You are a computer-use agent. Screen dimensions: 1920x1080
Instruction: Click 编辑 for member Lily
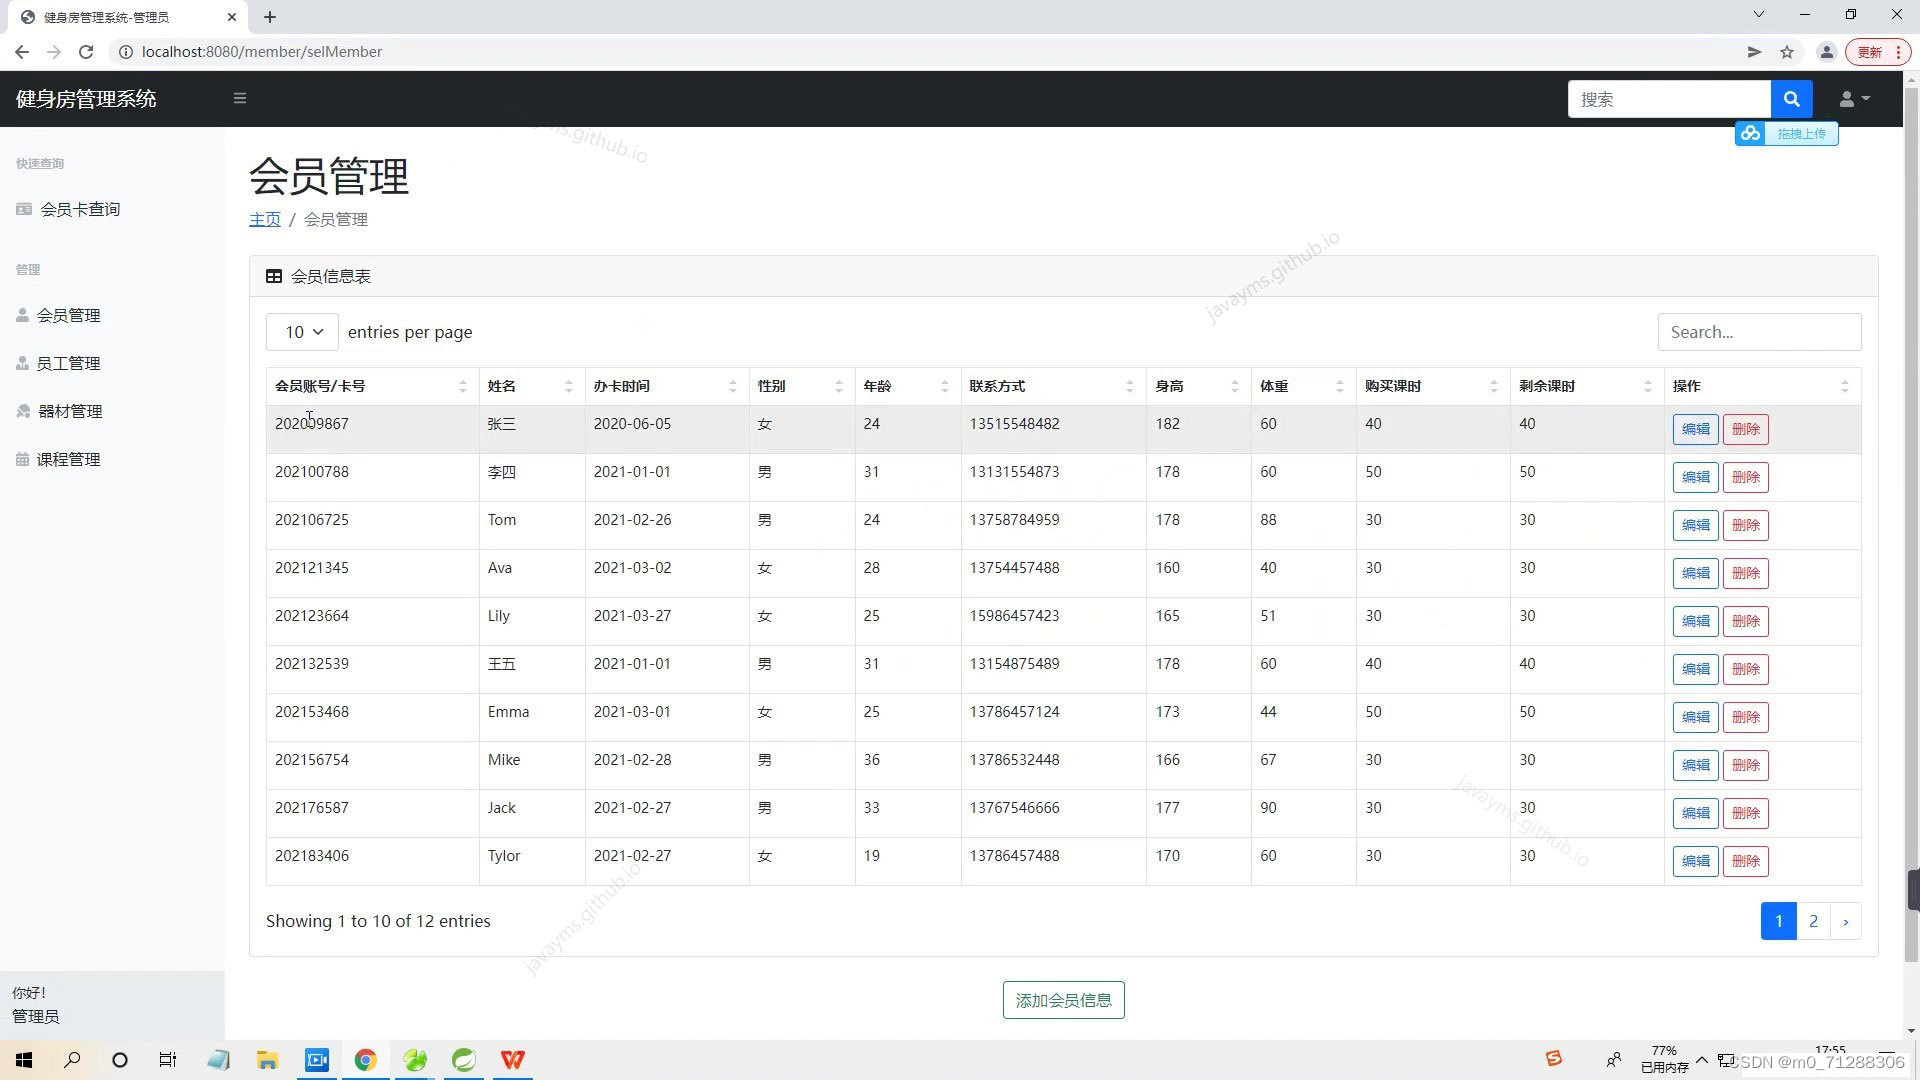1695,621
